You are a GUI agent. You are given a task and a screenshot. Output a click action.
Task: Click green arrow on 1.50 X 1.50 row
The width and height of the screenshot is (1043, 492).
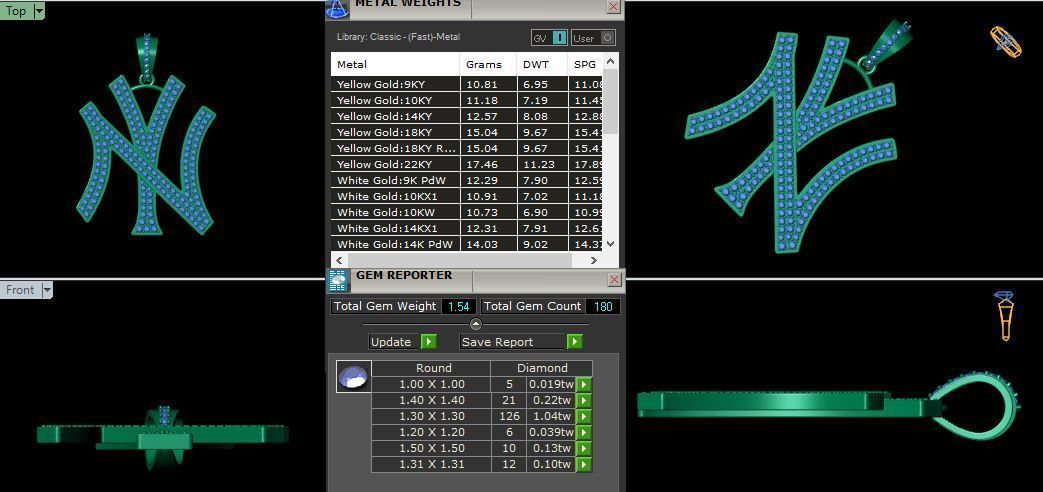[x=583, y=448]
